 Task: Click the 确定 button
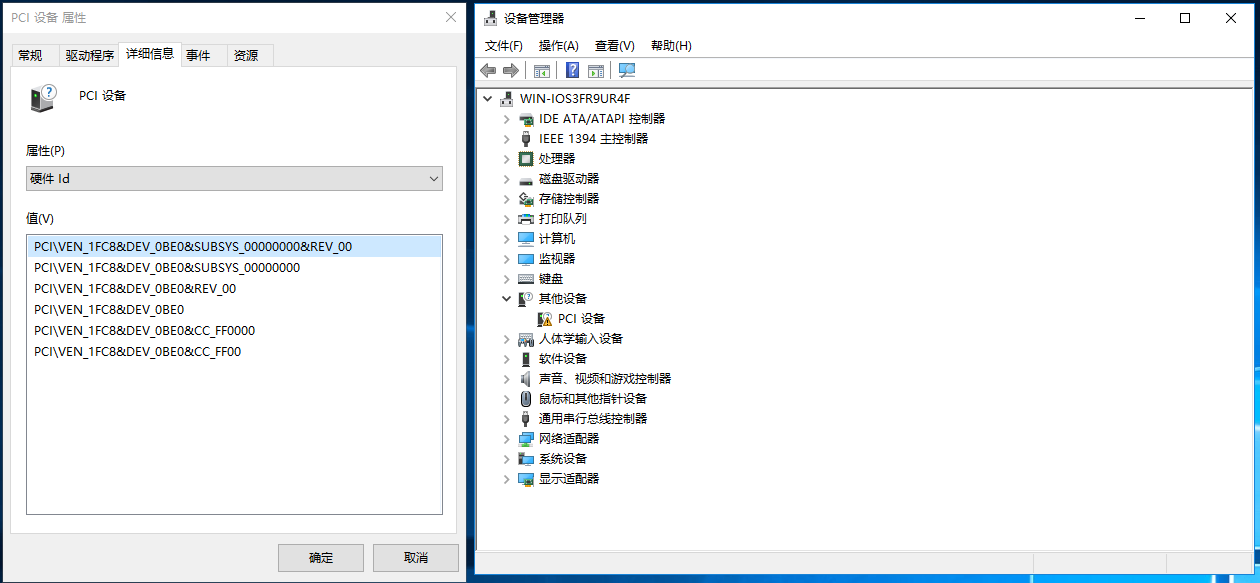click(x=321, y=558)
